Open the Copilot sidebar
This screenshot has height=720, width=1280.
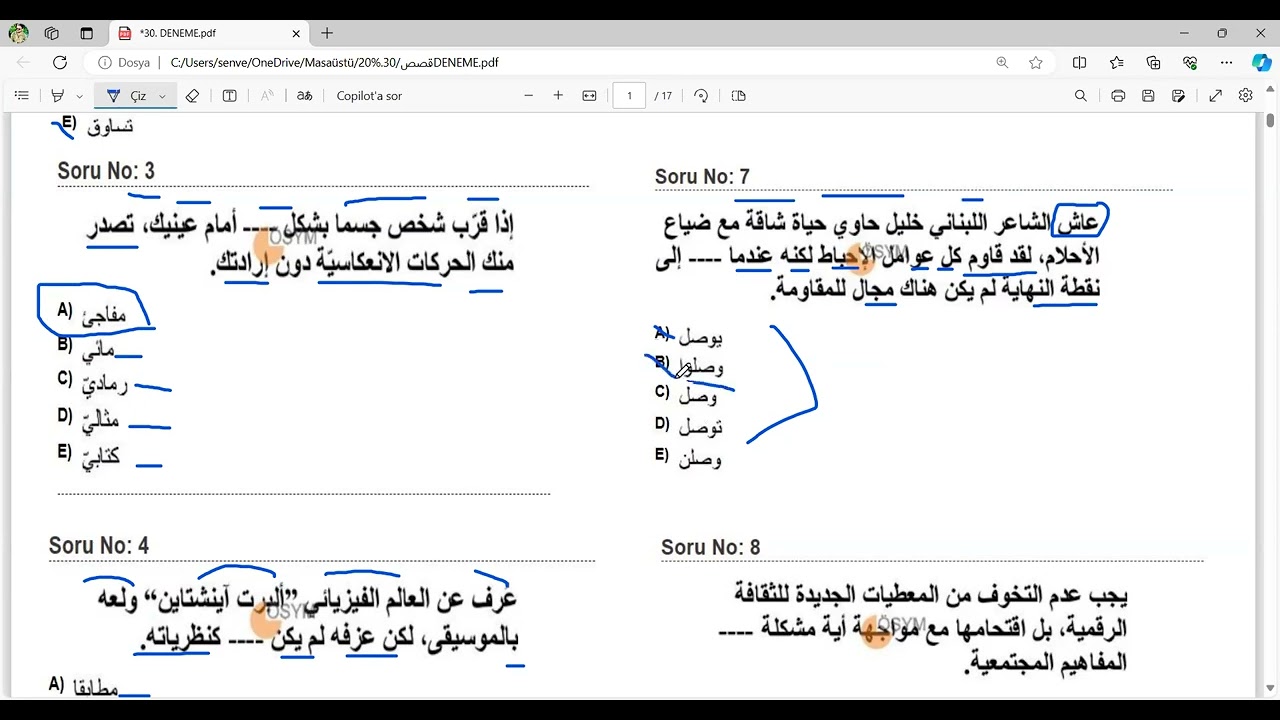1261,62
